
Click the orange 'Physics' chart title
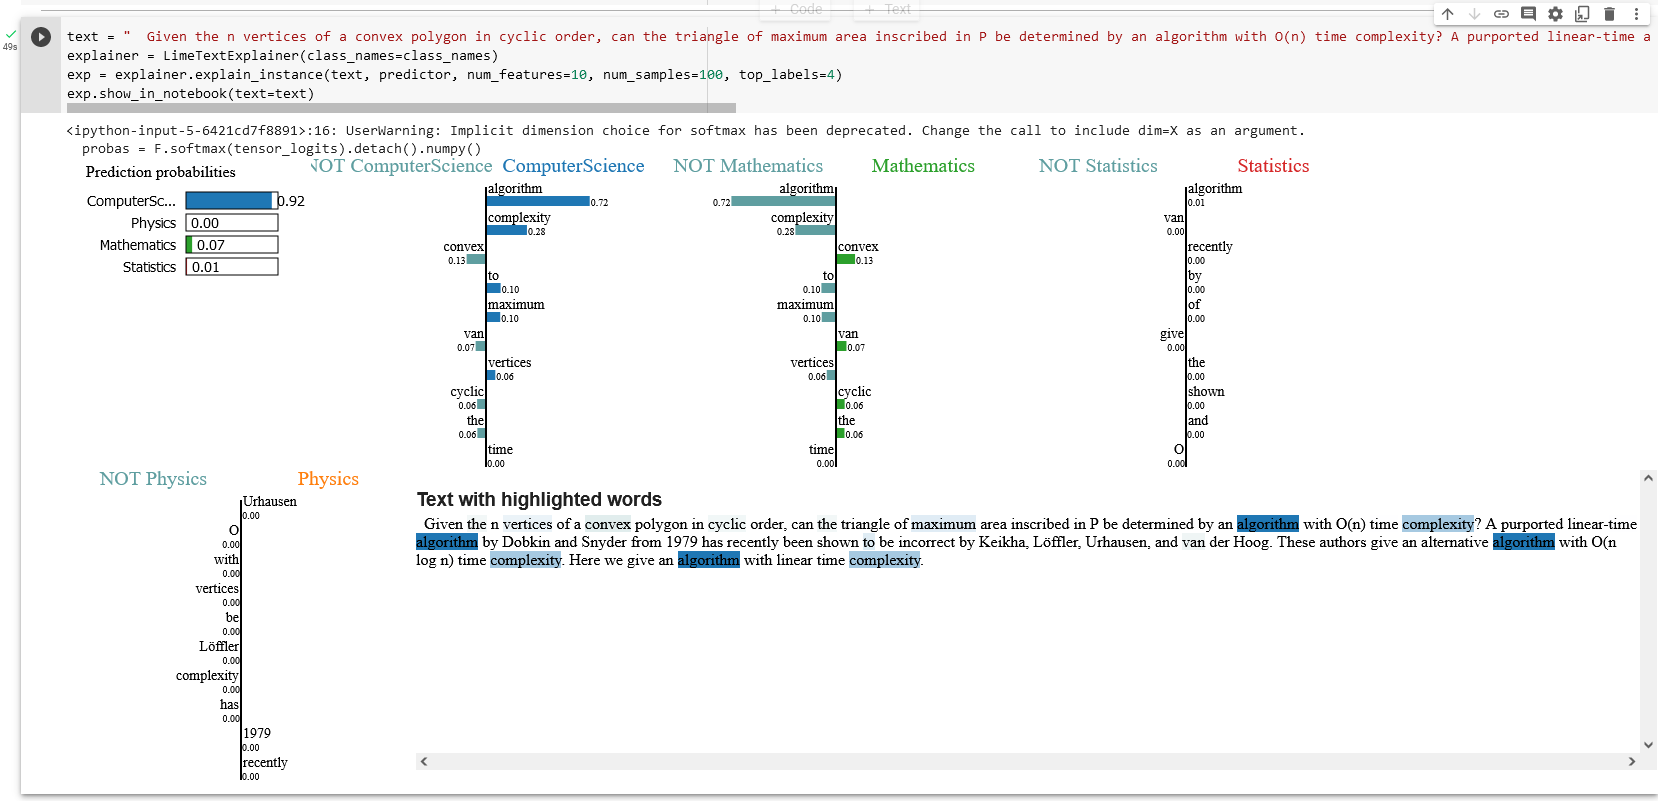328,479
